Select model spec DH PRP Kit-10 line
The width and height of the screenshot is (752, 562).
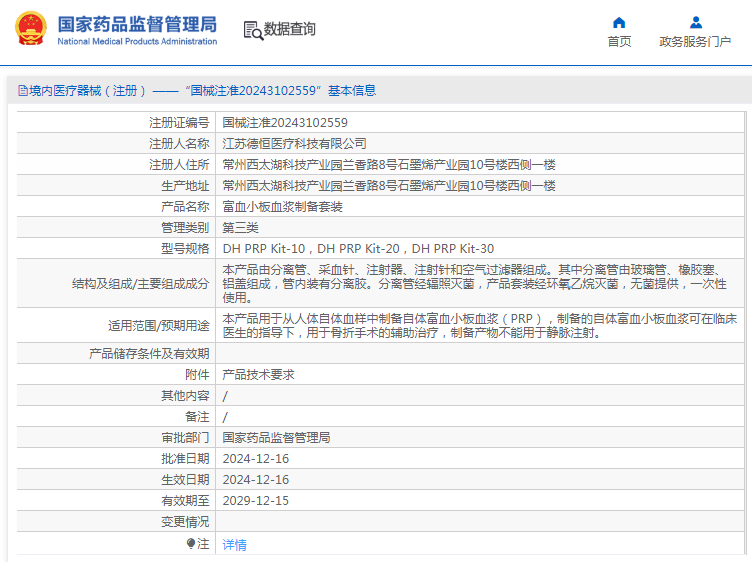click(358, 249)
